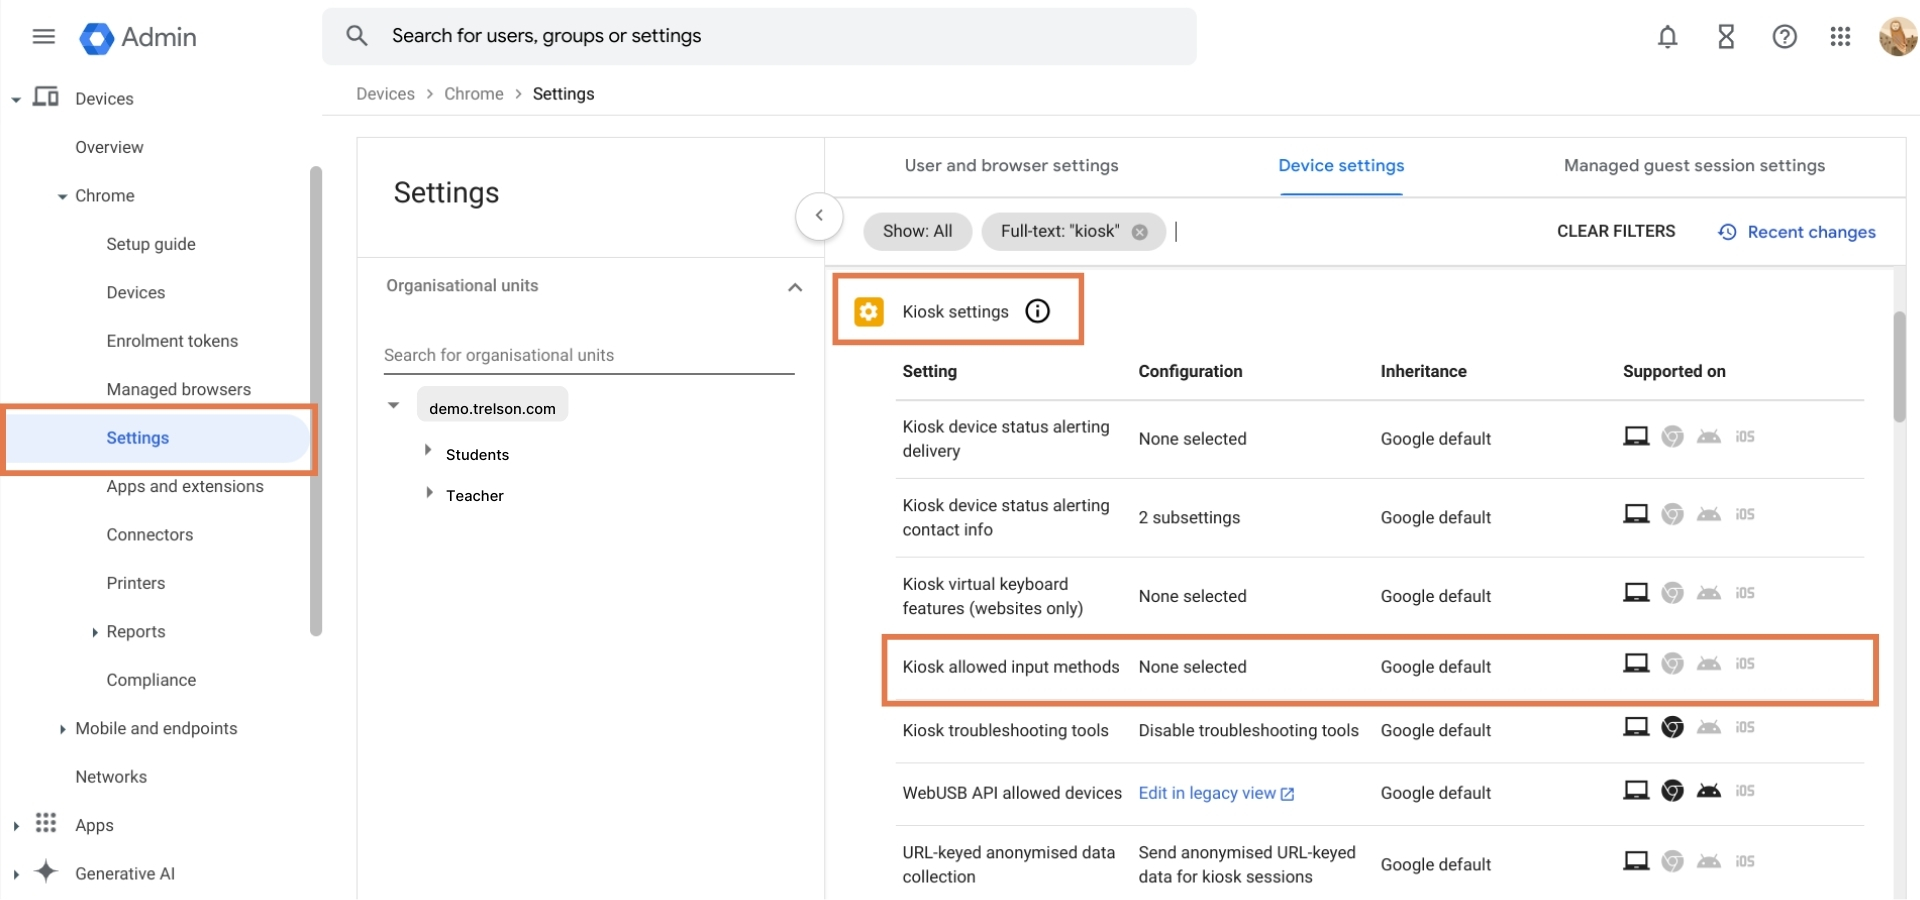Open Enrolment tokens in sidebar

coord(172,341)
